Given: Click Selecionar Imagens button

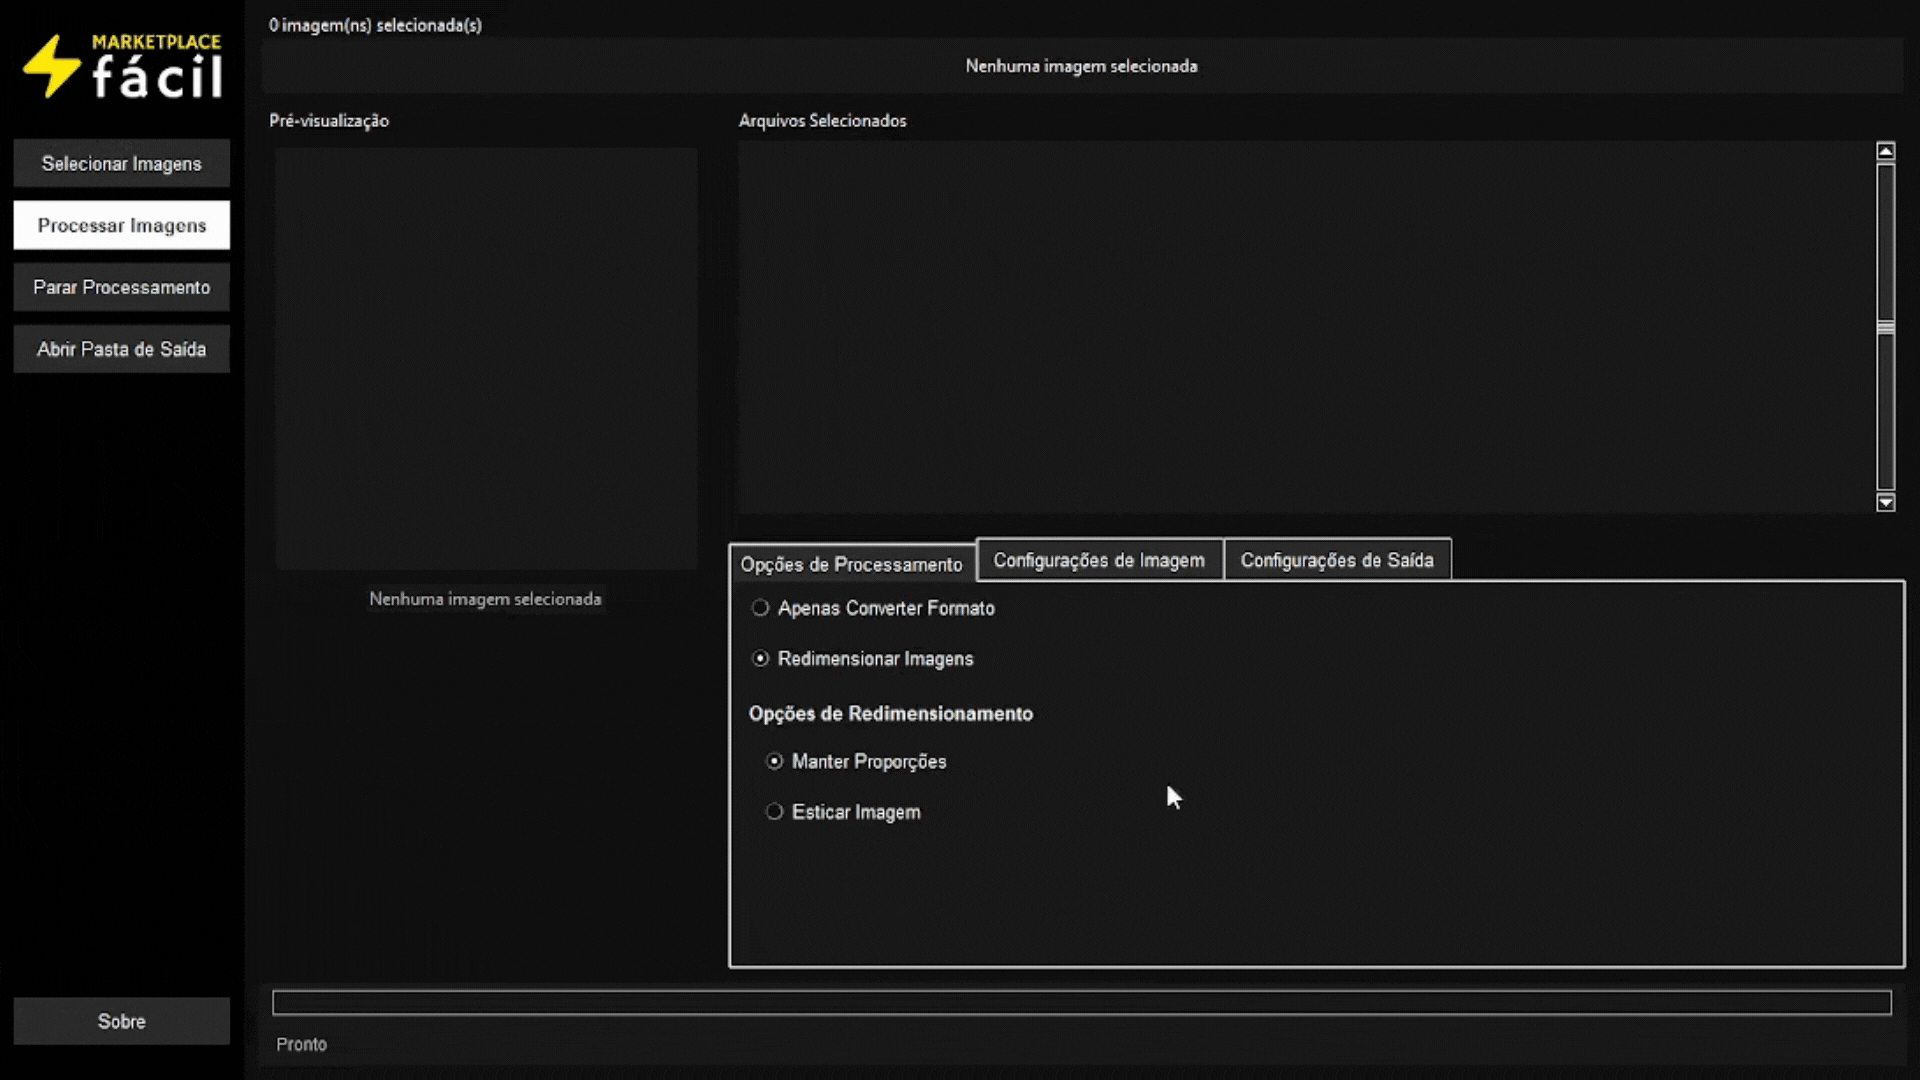Looking at the screenshot, I should pyautogui.click(x=122, y=163).
